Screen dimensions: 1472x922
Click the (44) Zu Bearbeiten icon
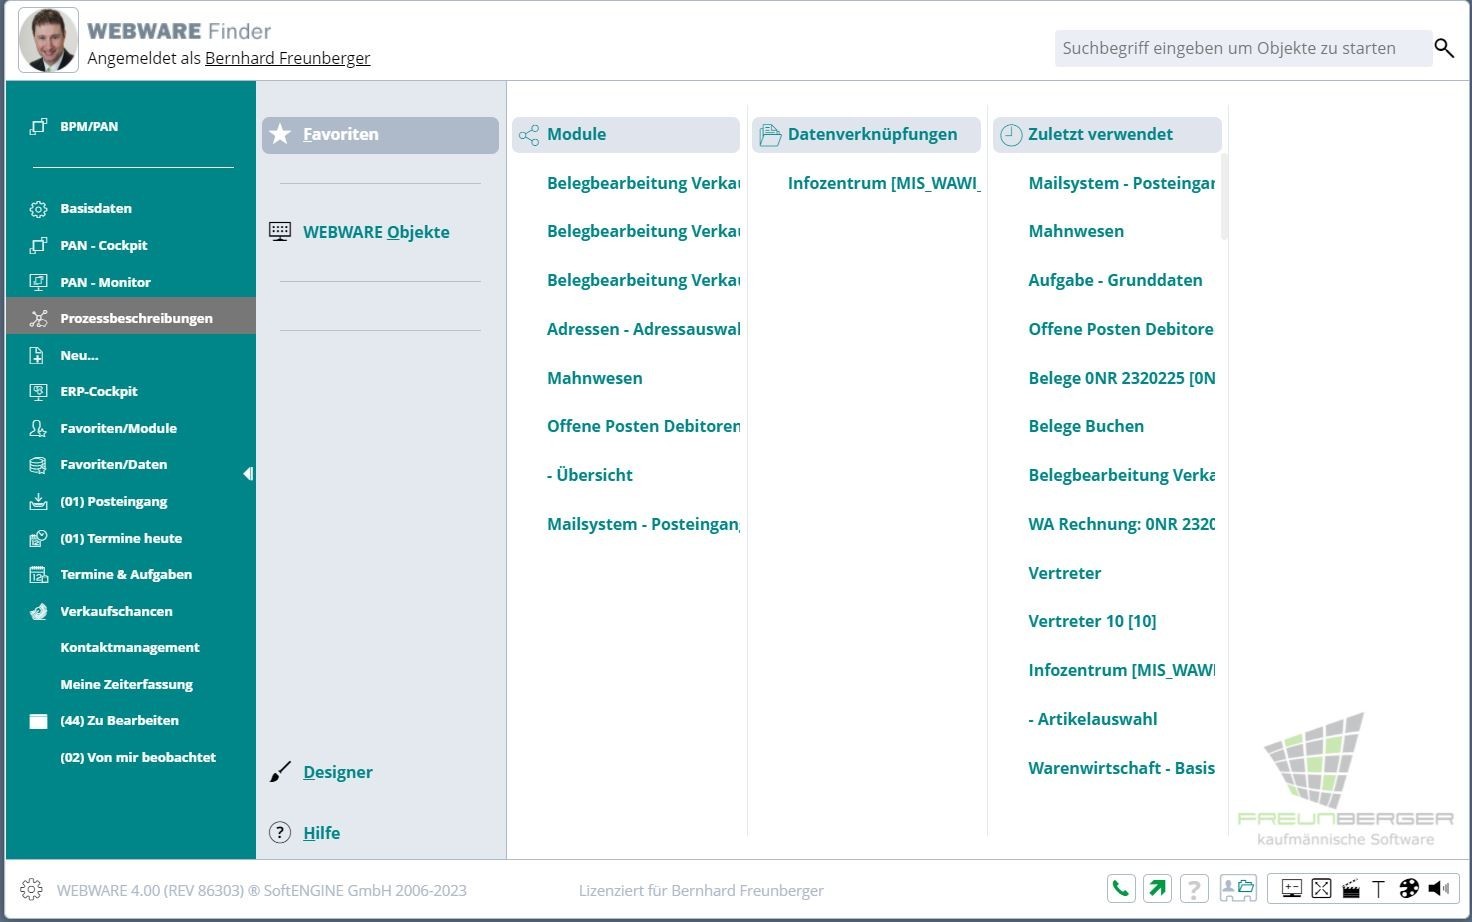coord(38,721)
